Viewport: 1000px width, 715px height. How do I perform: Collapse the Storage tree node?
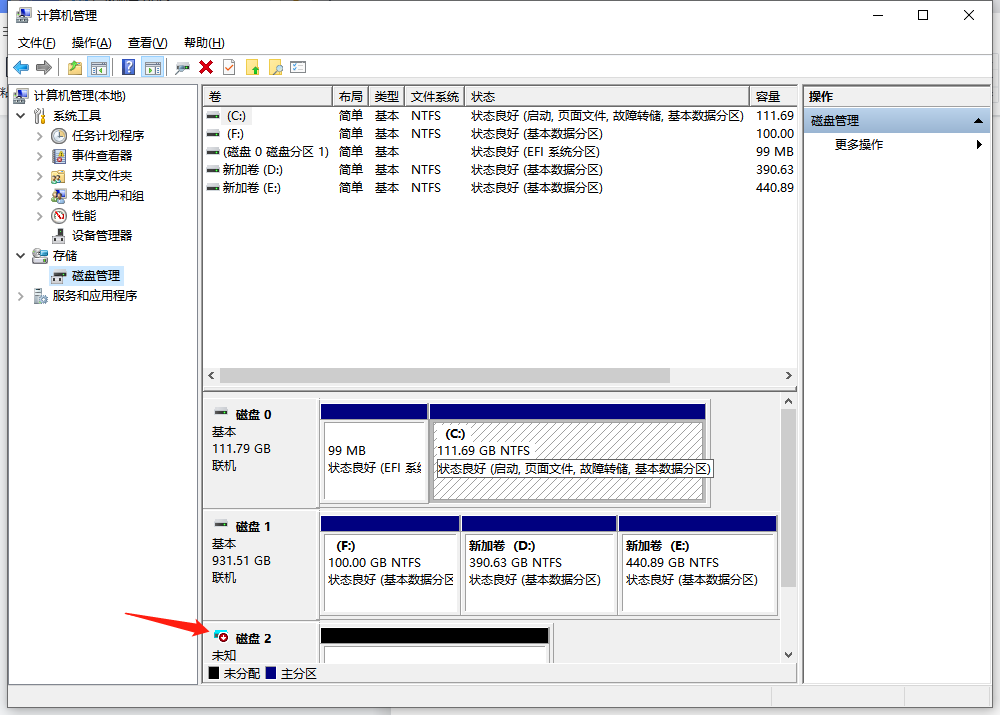coord(22,255)
